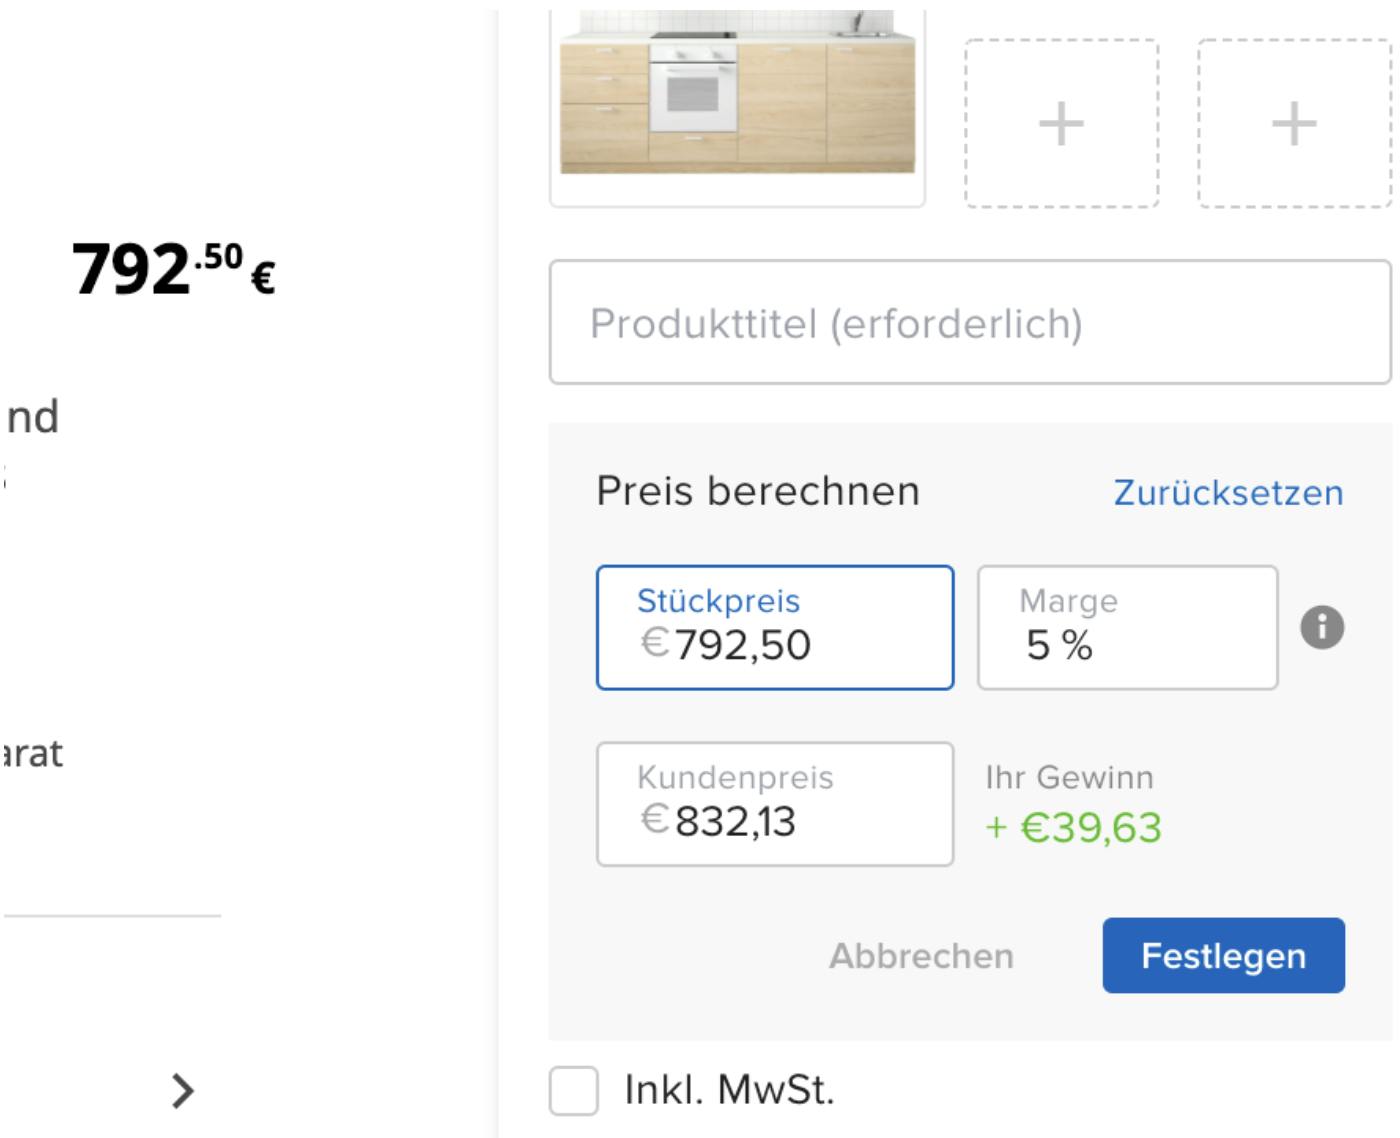This screenshot has width=1400, height=1138.
Task: Click Zurücksetzen to reset the price calculation
Action: click(1228, 491)
